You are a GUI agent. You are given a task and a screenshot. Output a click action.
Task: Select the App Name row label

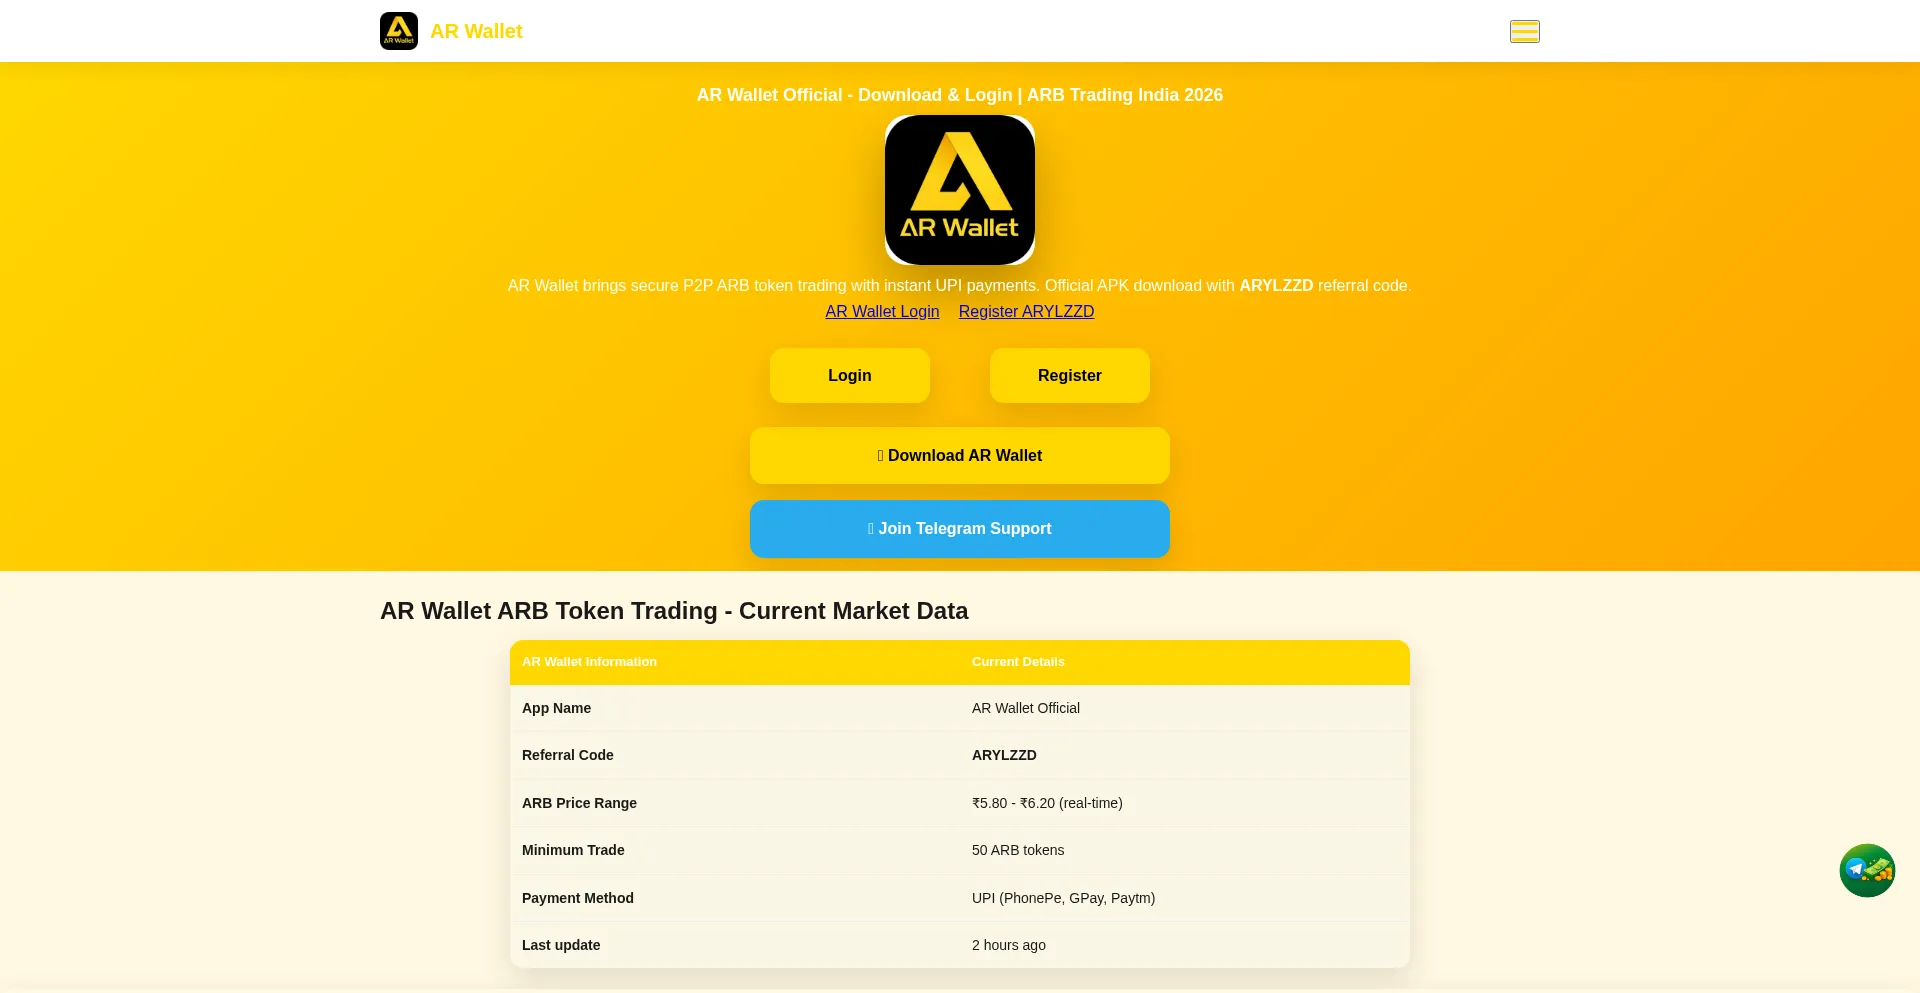556,708
